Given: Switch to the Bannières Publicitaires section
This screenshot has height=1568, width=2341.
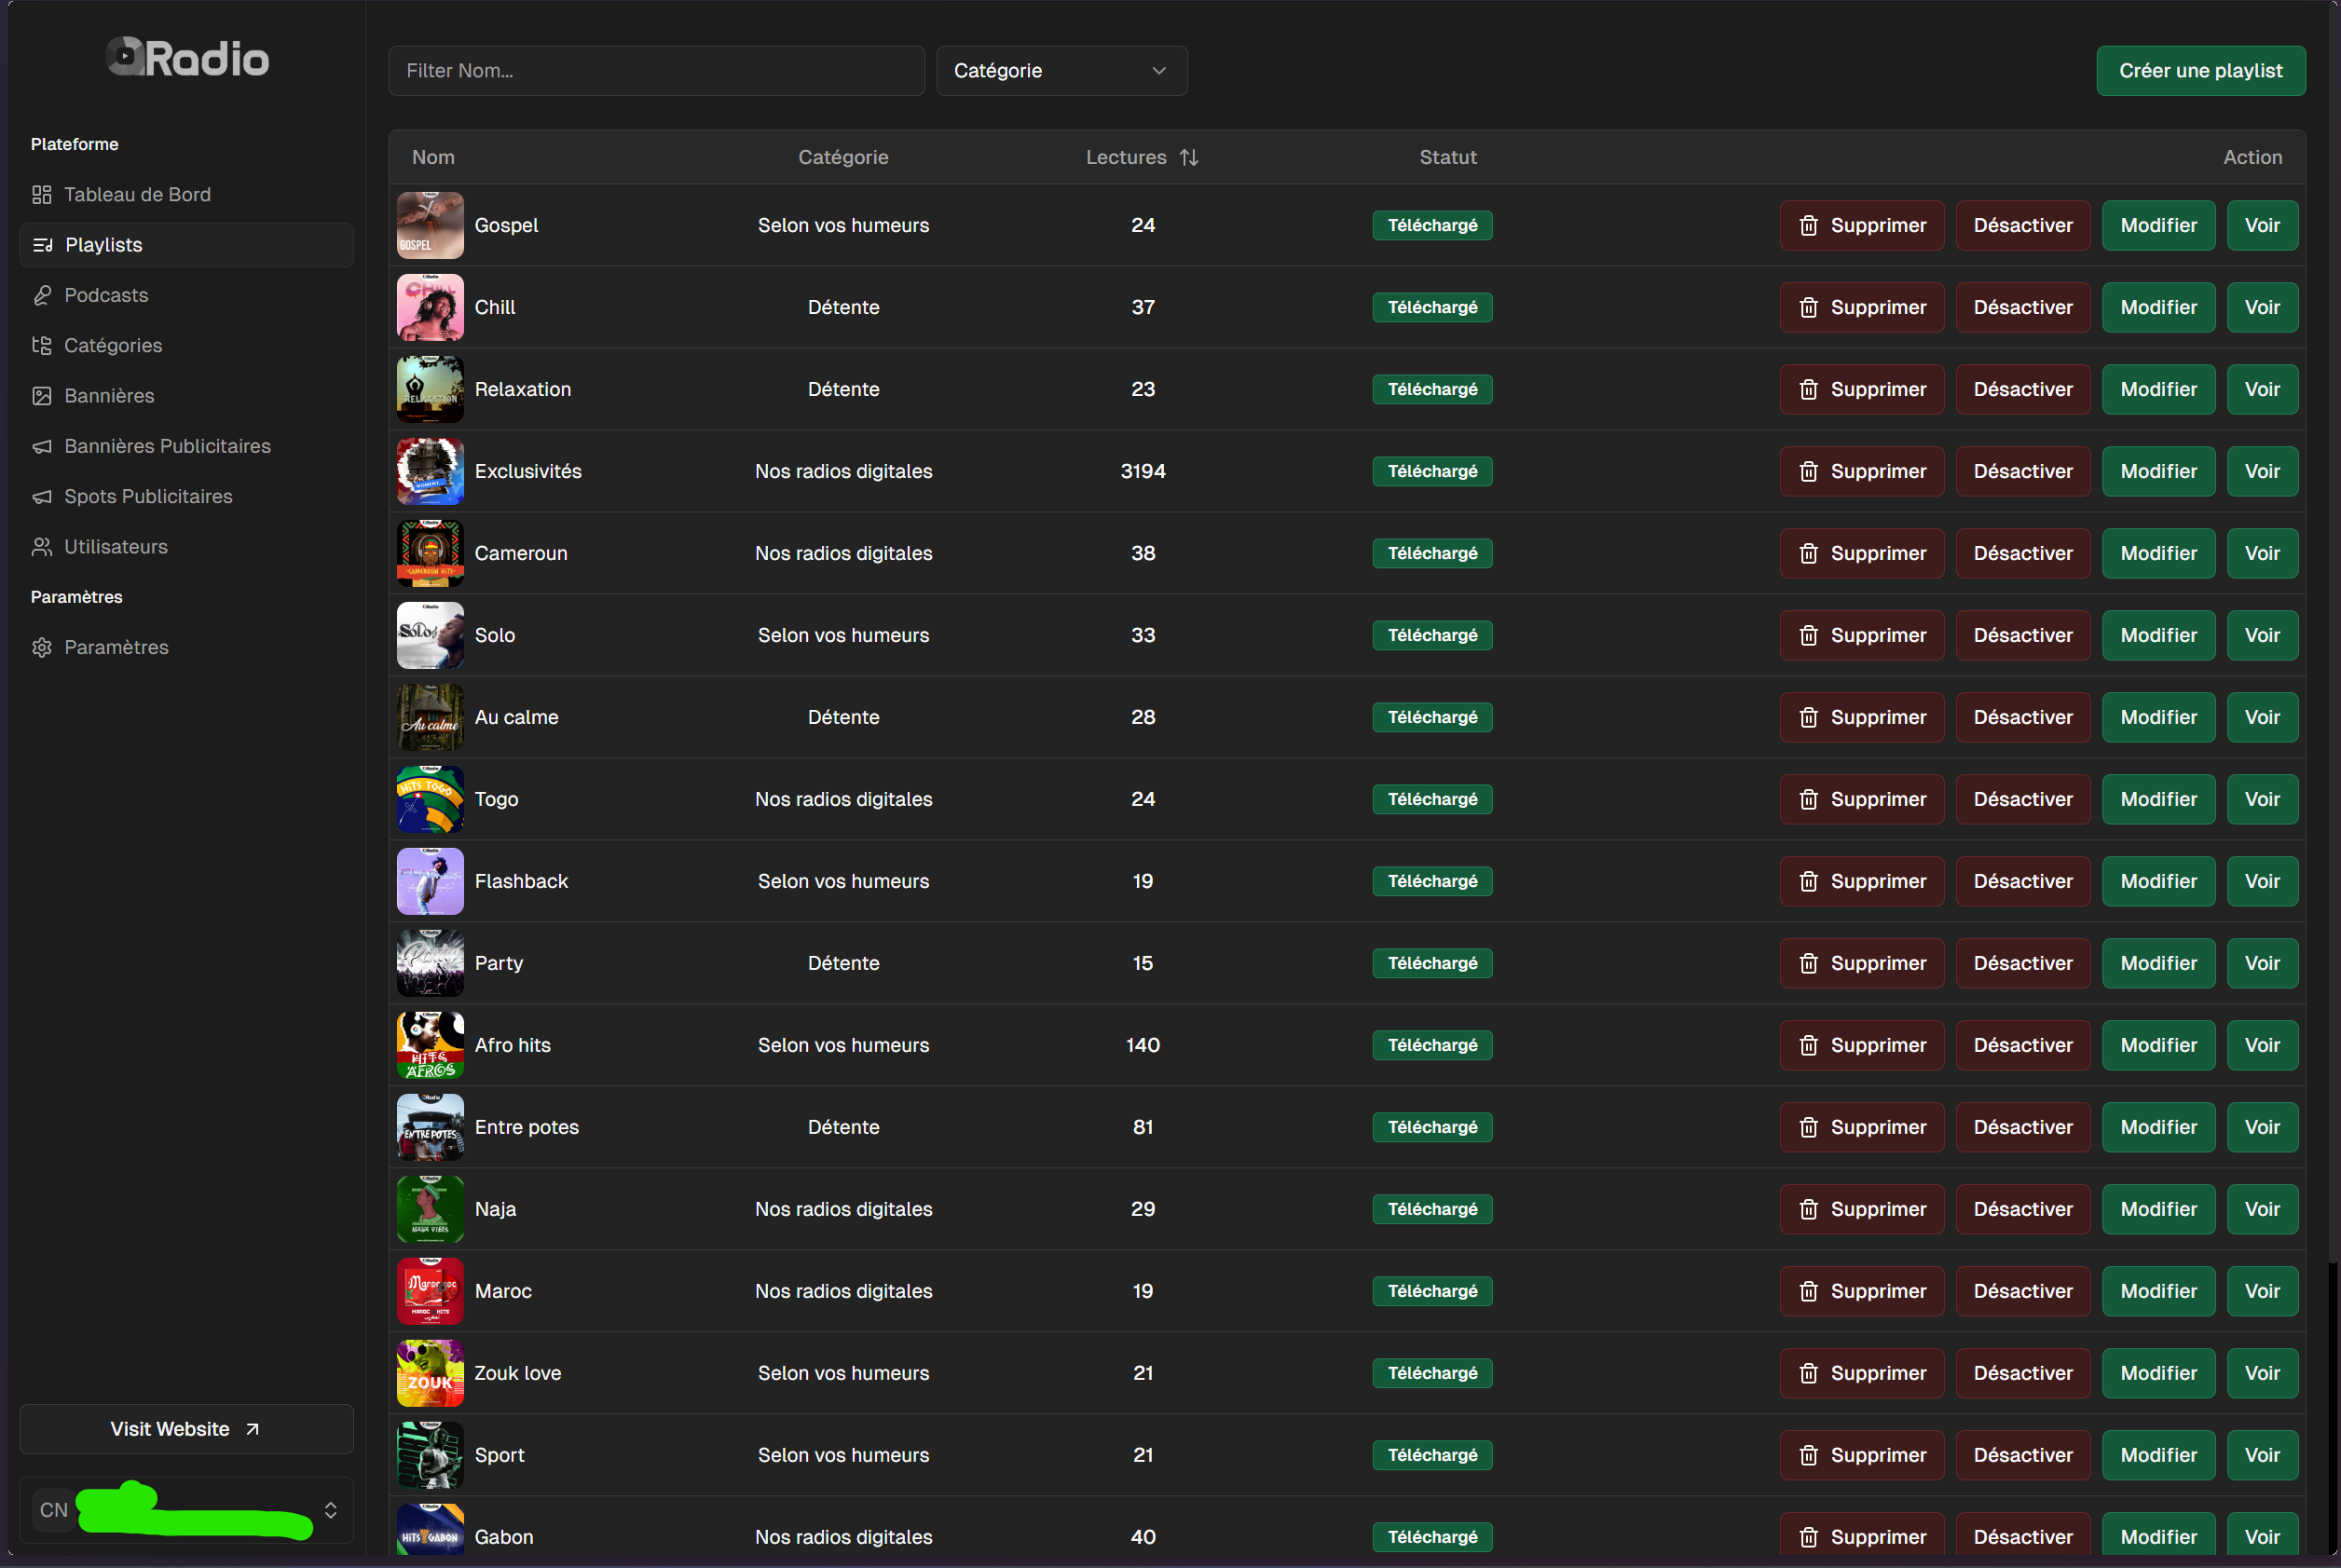Looking at the screenshot, I should (x=167, y=446).
